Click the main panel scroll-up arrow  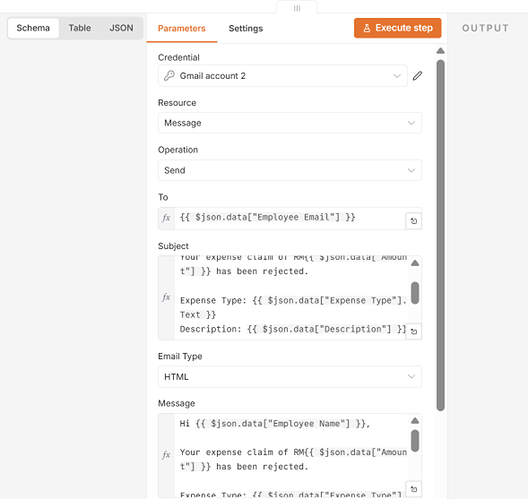[440, 51]
